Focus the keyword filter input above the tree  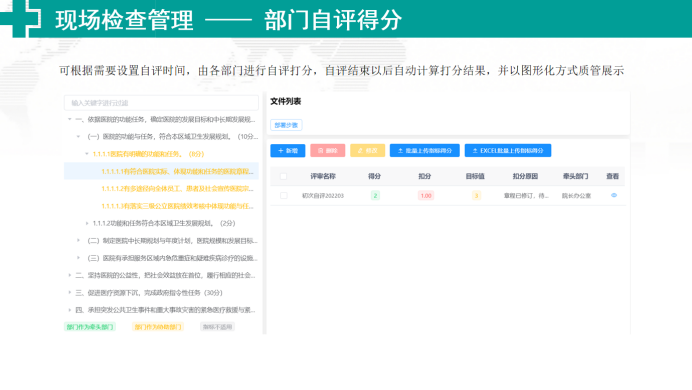[161, 103]
